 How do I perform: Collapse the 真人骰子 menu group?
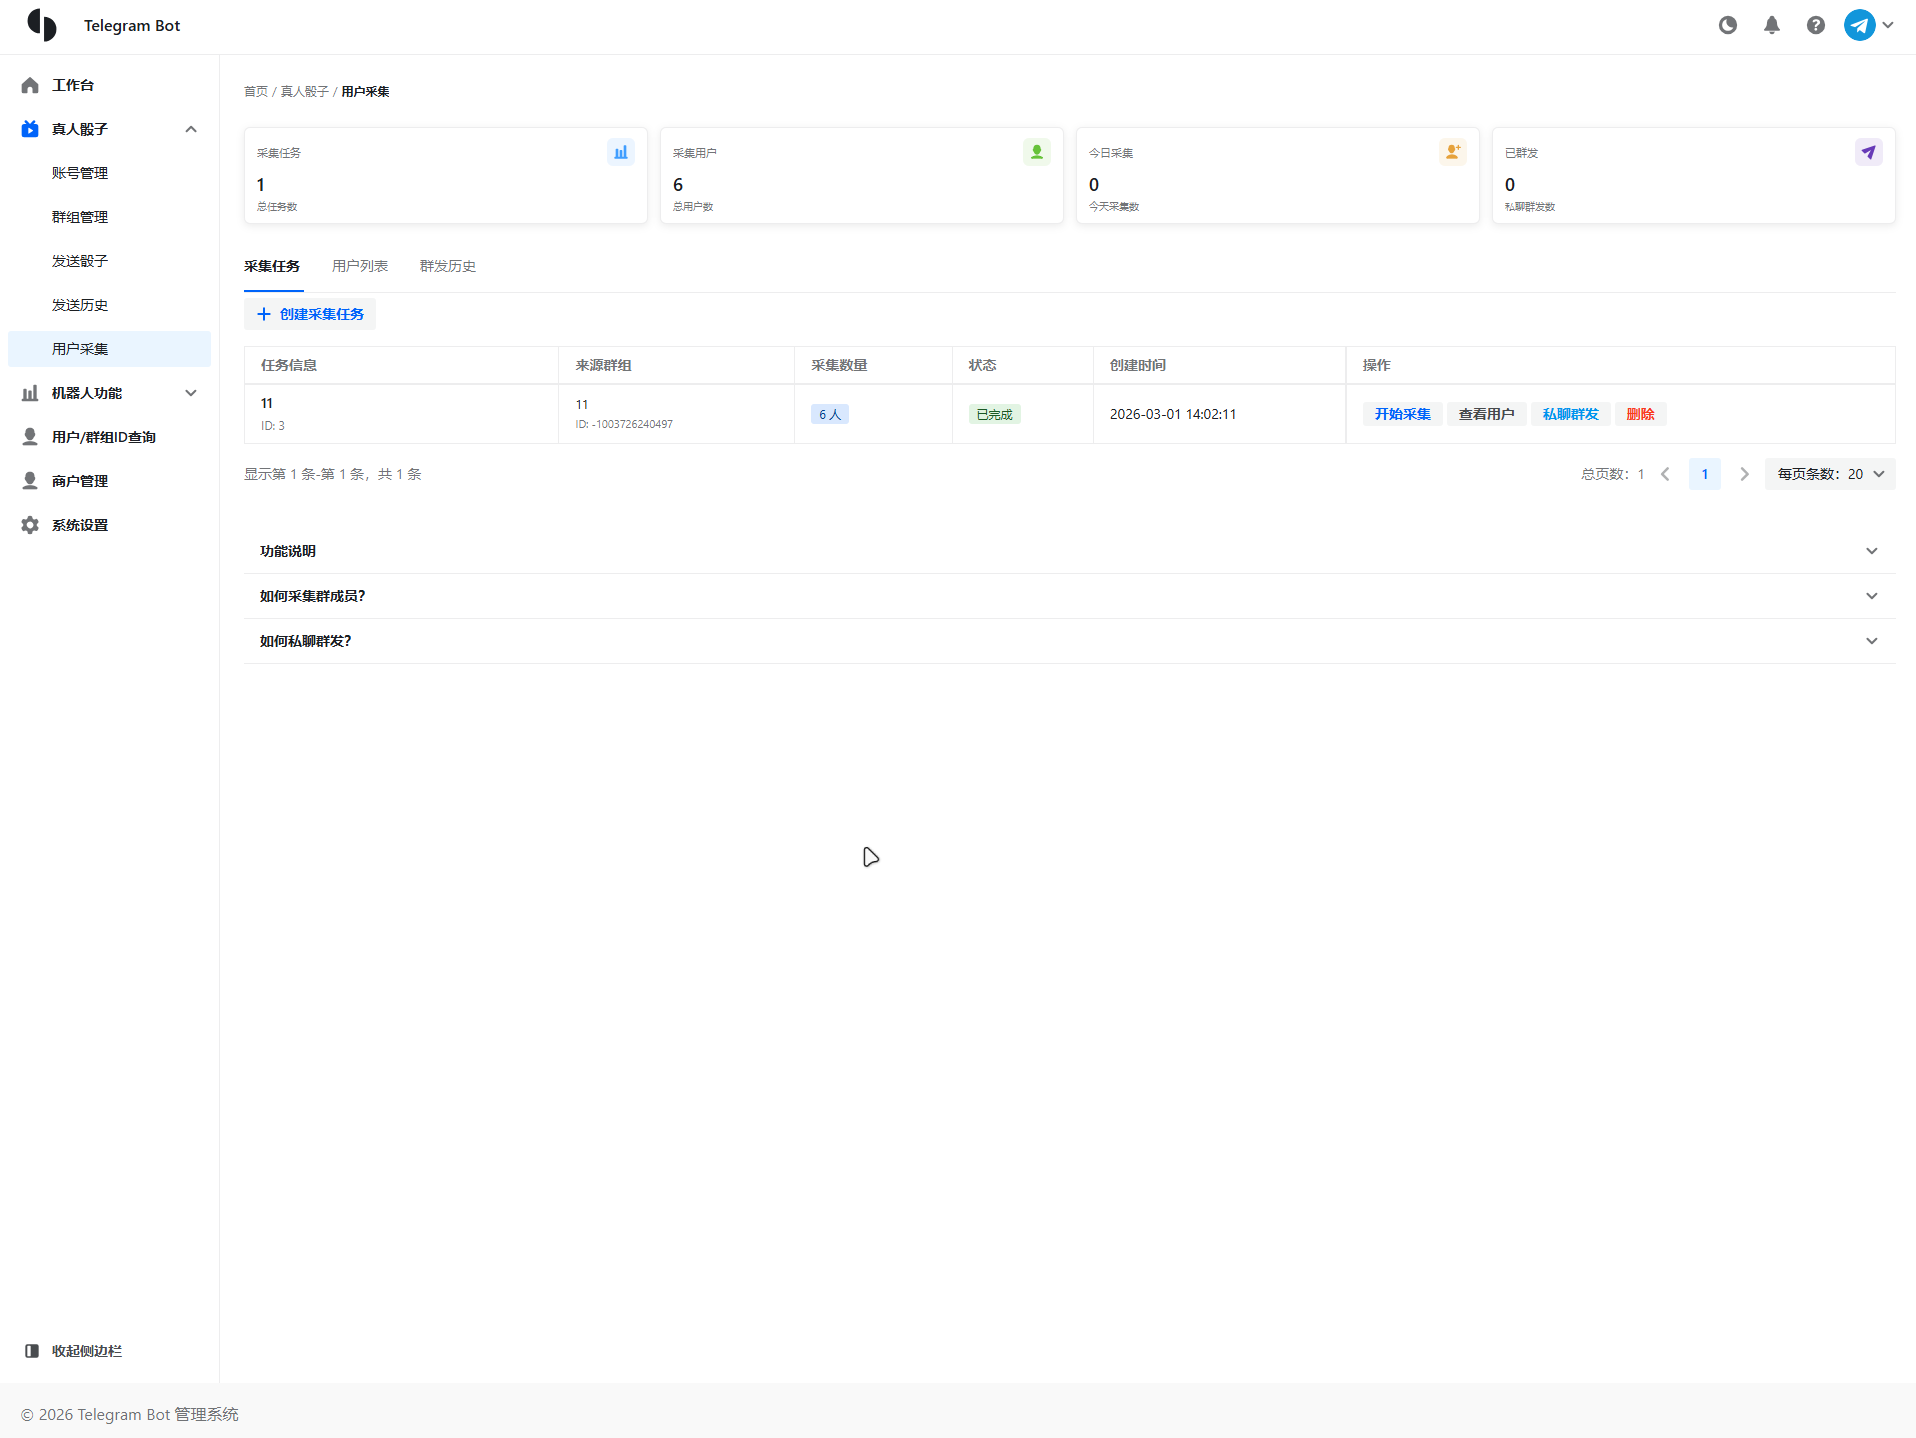(190, 129)
